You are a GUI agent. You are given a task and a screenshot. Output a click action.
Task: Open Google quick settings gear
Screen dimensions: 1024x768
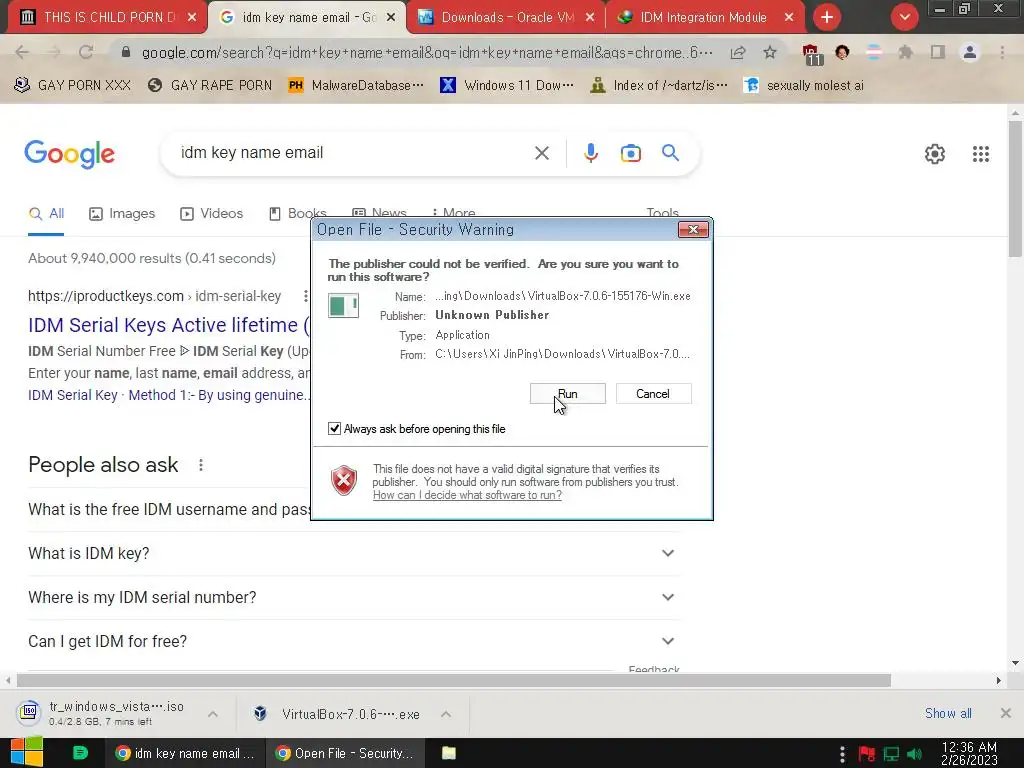pyautogui.click(x=935, y=154)
